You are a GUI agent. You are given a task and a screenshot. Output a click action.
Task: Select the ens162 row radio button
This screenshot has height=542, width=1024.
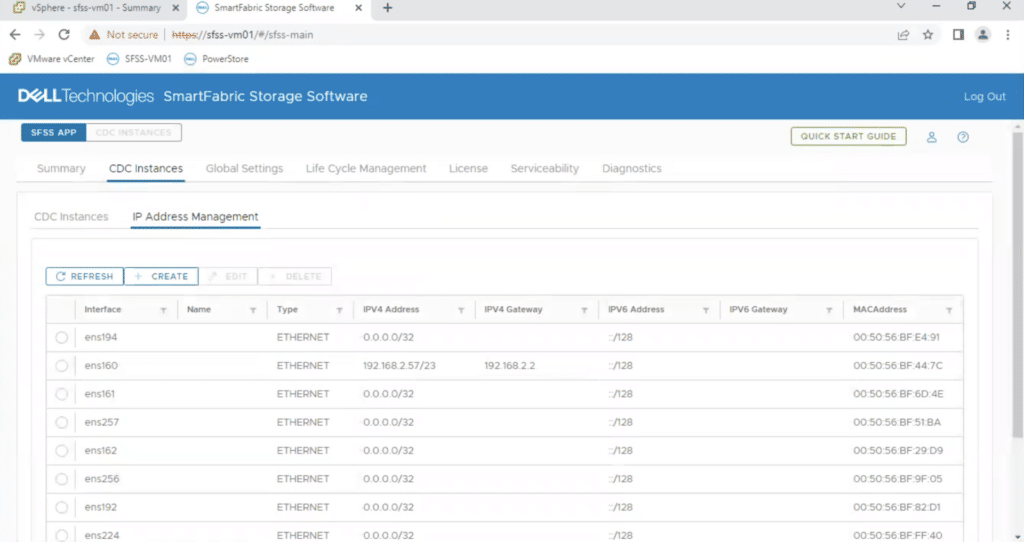coord(61,451)
